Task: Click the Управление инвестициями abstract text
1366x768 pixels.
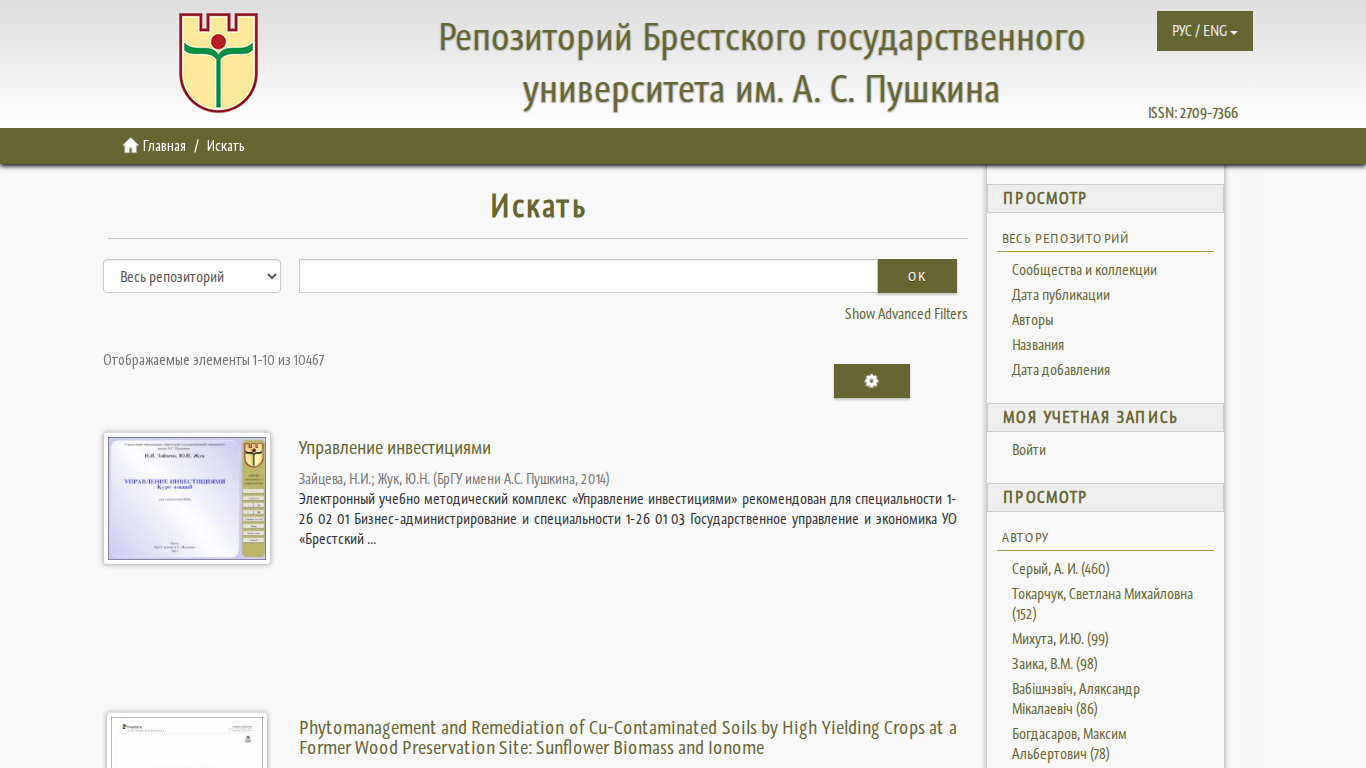Action: point(628,519)
